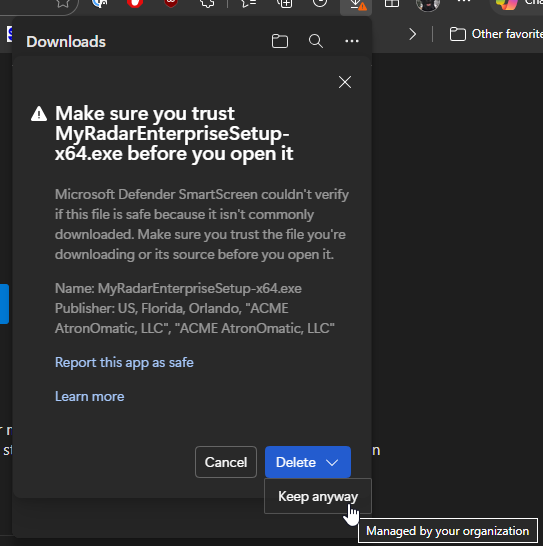Viewport: 543px width, 546px height.
Task: Click the Publisher ACME AtronOmatic text
Action: [195, 318]
